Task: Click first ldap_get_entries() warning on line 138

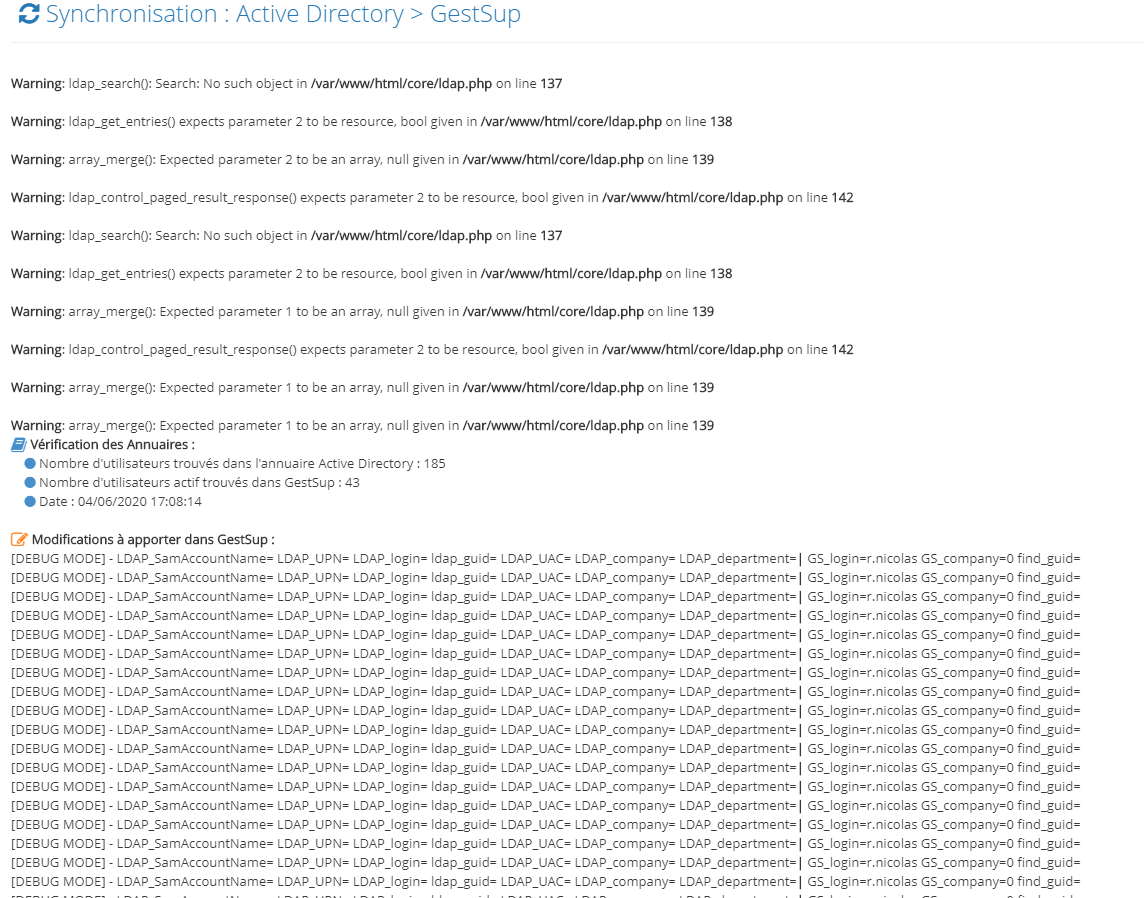Action: pos(371,122)
